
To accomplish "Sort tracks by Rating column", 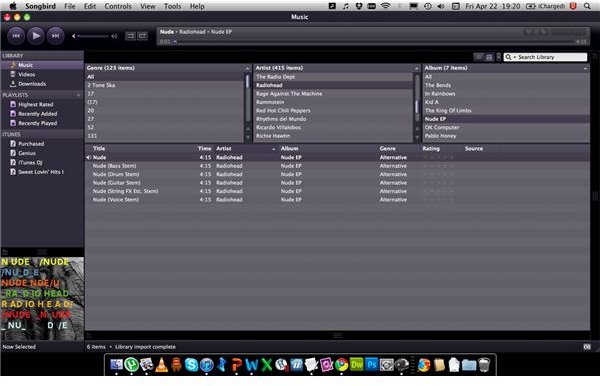I will point(431,148).
